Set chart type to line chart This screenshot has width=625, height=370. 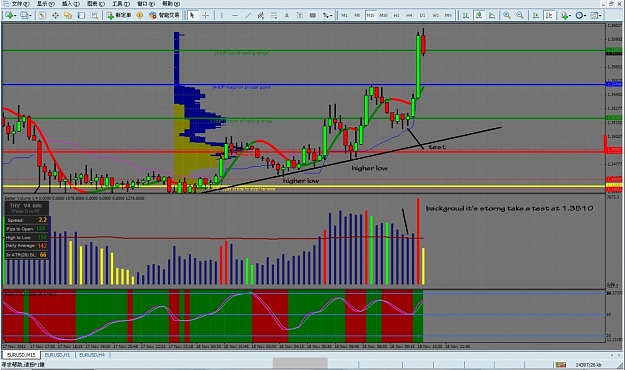coord(492,15)
